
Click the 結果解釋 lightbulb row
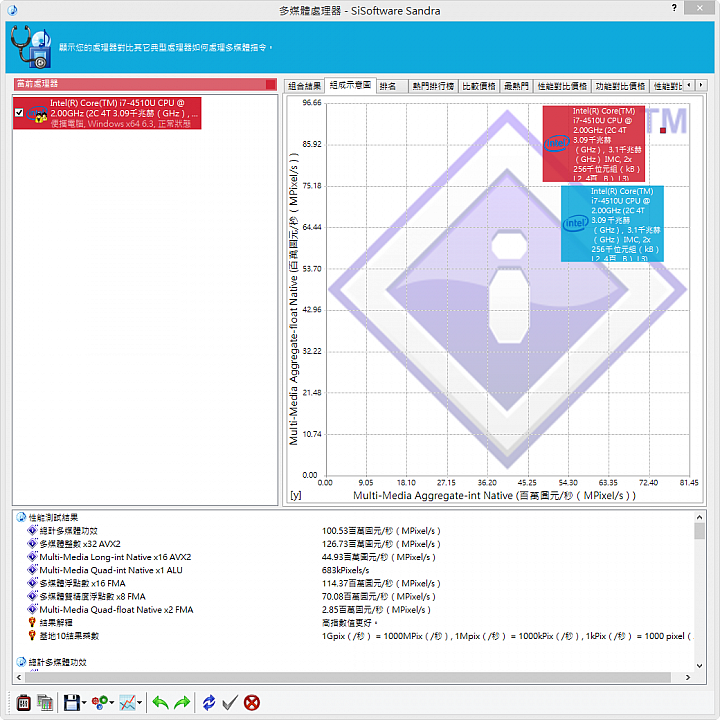(x=51, y=623)
